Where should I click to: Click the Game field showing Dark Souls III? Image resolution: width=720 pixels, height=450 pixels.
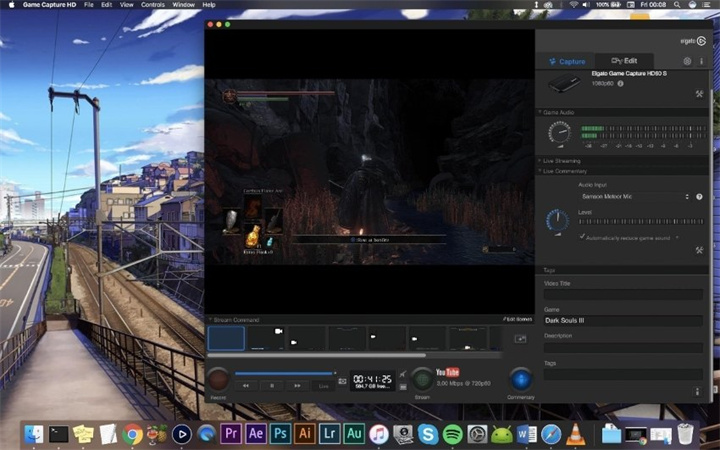coord(623,321)
